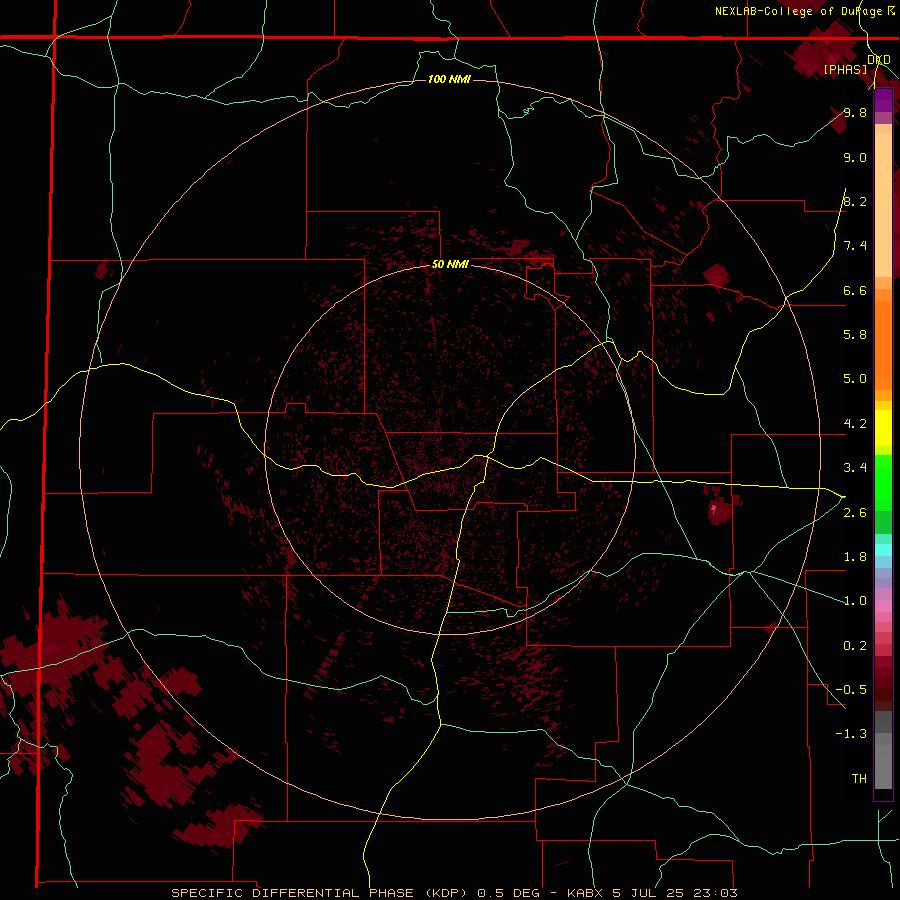This screenshot has width=900, height=900.
Task: Pick the orange band of color scale
Action: 883,345
